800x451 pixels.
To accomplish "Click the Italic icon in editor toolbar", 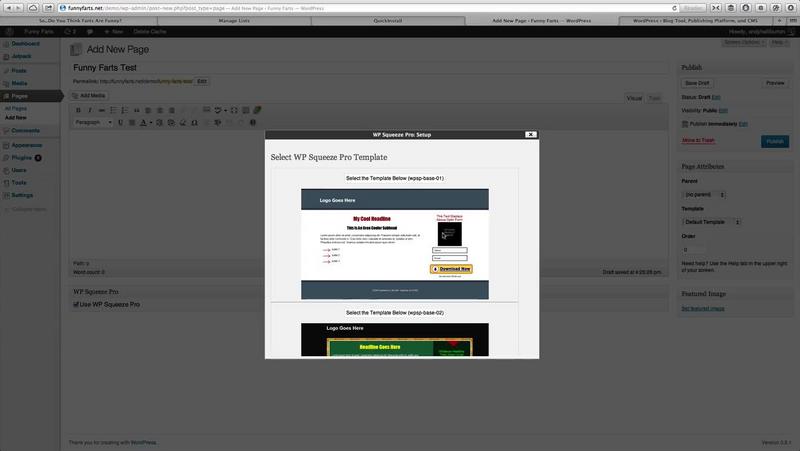I will [90, 110].
